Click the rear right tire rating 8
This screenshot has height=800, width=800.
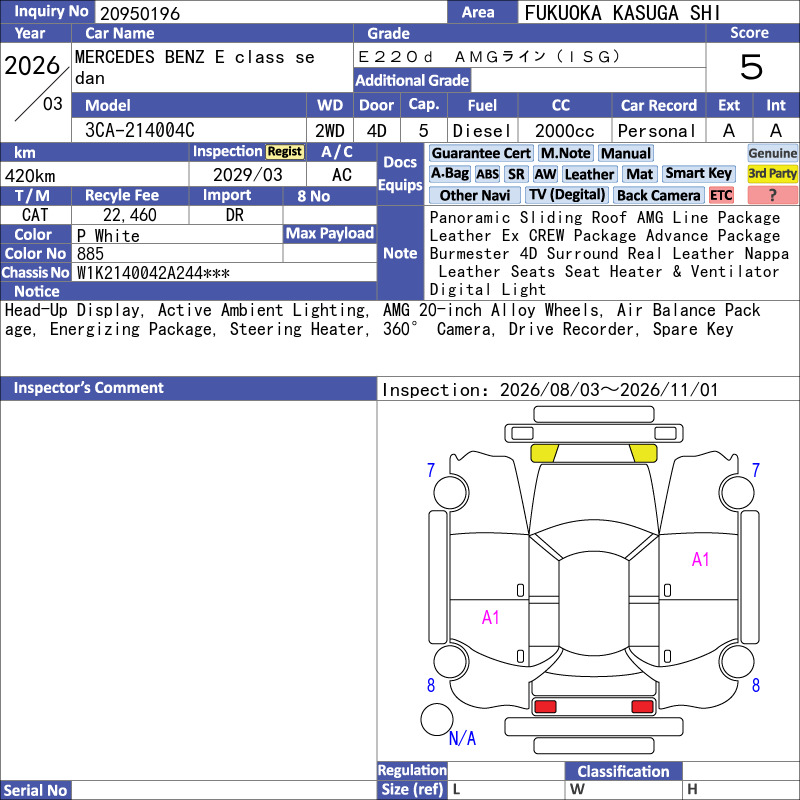point(756,685)
